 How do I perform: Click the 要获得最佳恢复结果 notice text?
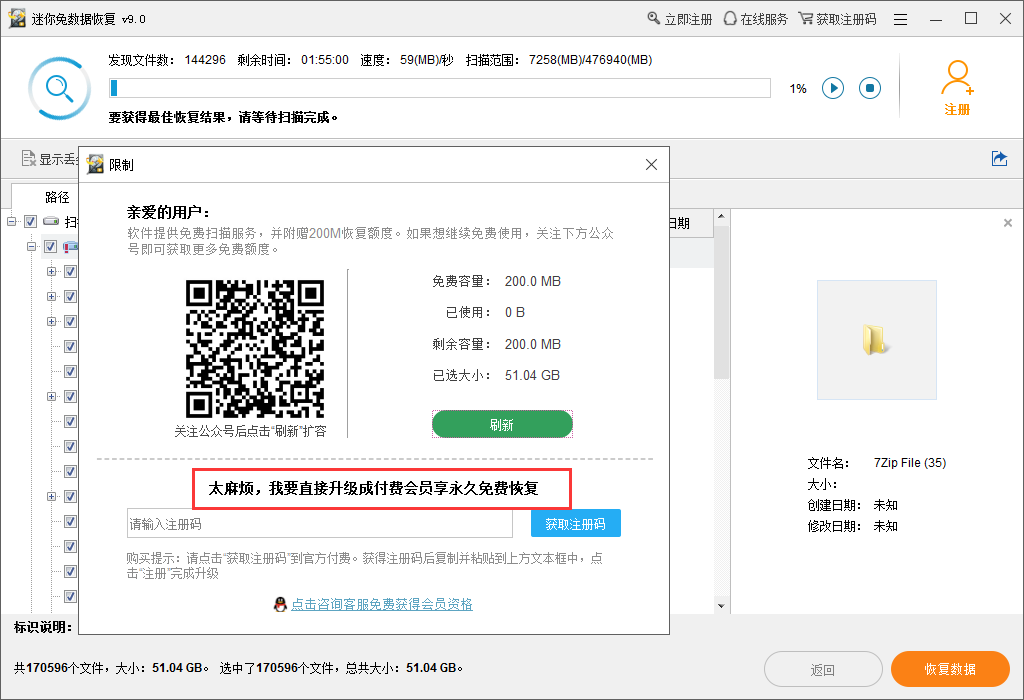point(223,118)
